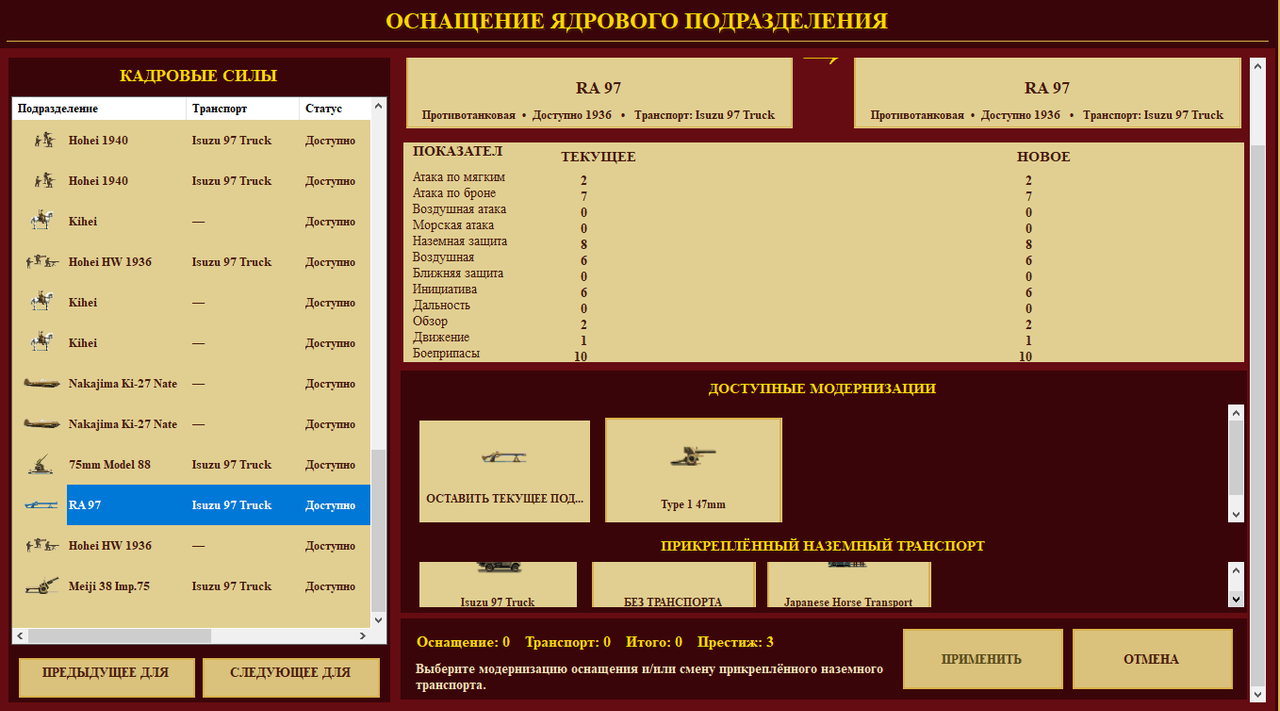
Task: Select the RA 97 row
Action: [x=191, y=505]
